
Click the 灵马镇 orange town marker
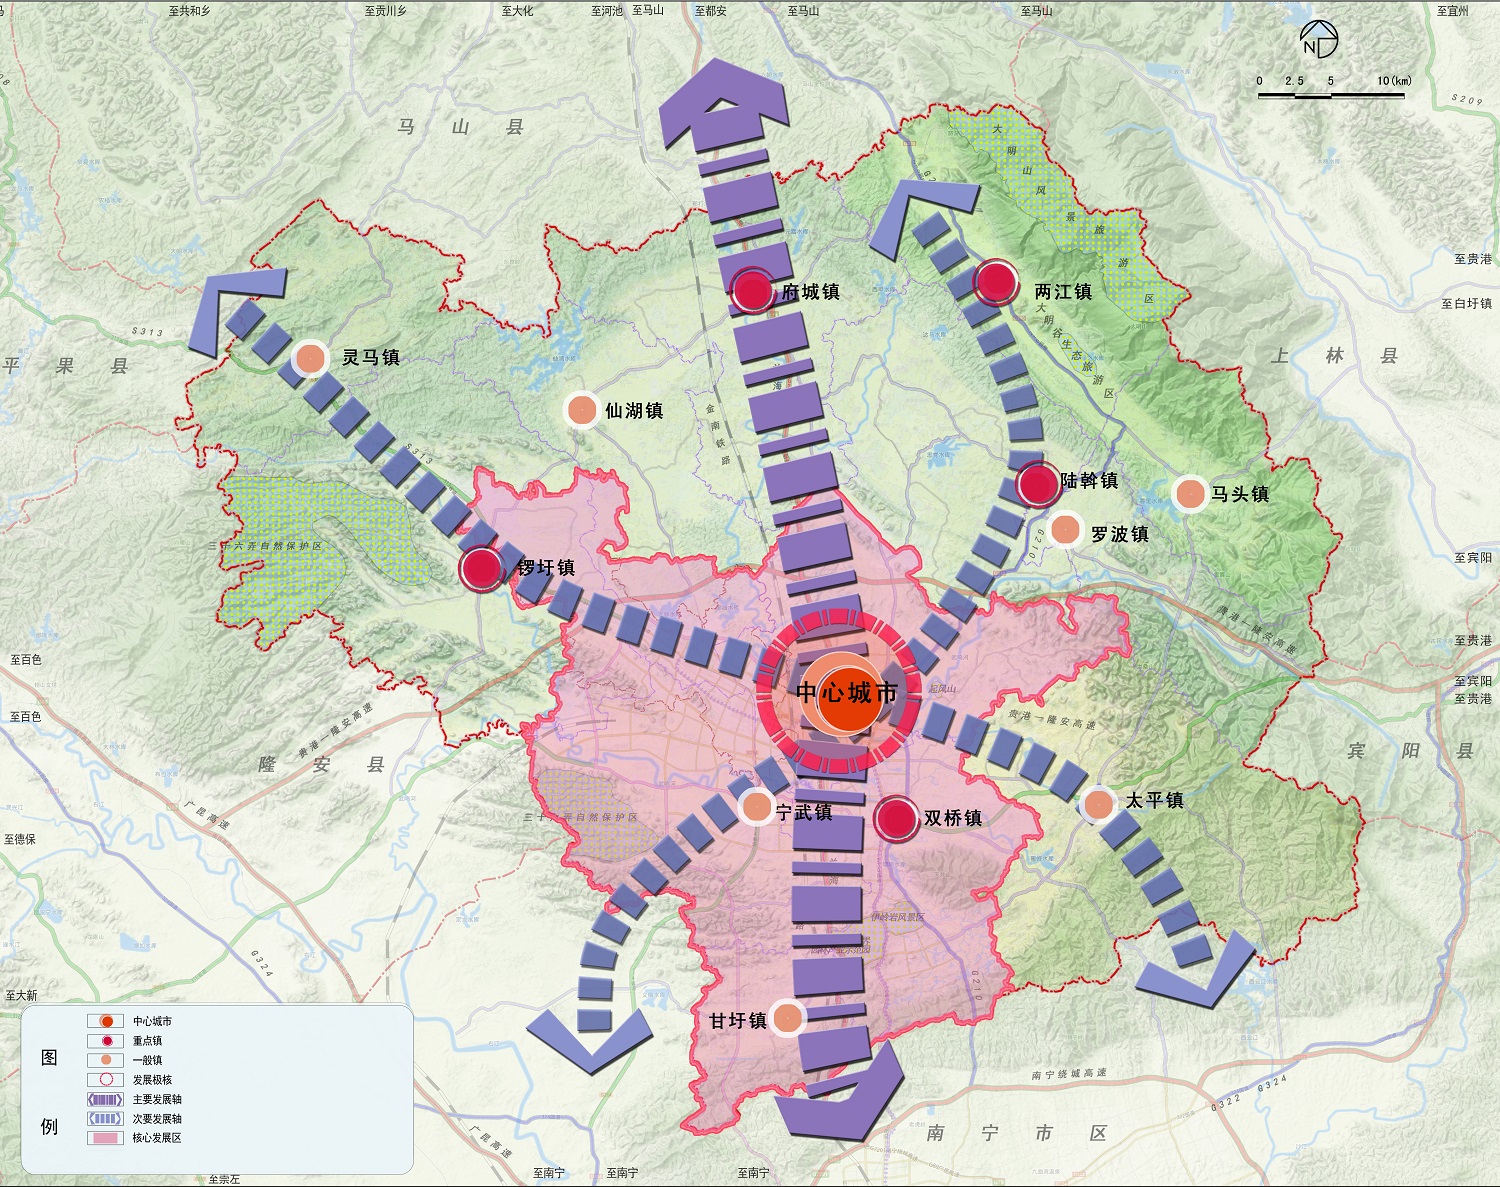311,358
